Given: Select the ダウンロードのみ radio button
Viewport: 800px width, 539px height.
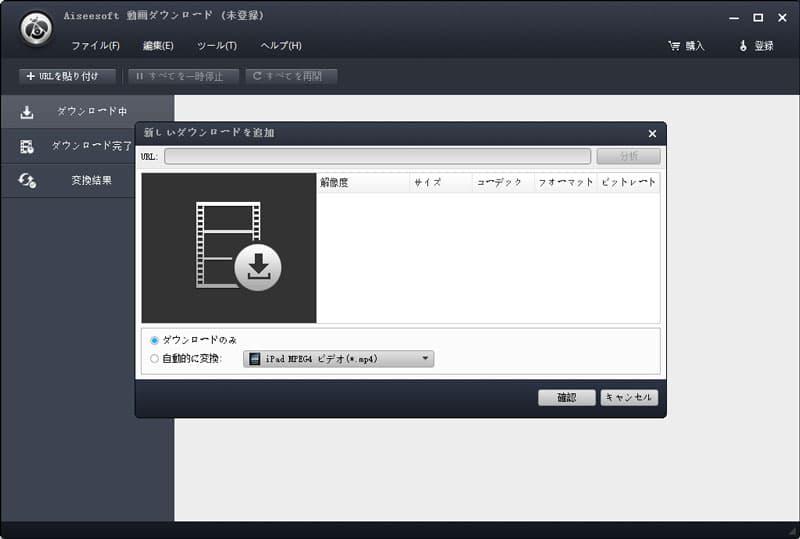Looking at the screenshot, I should coord(155,340).
